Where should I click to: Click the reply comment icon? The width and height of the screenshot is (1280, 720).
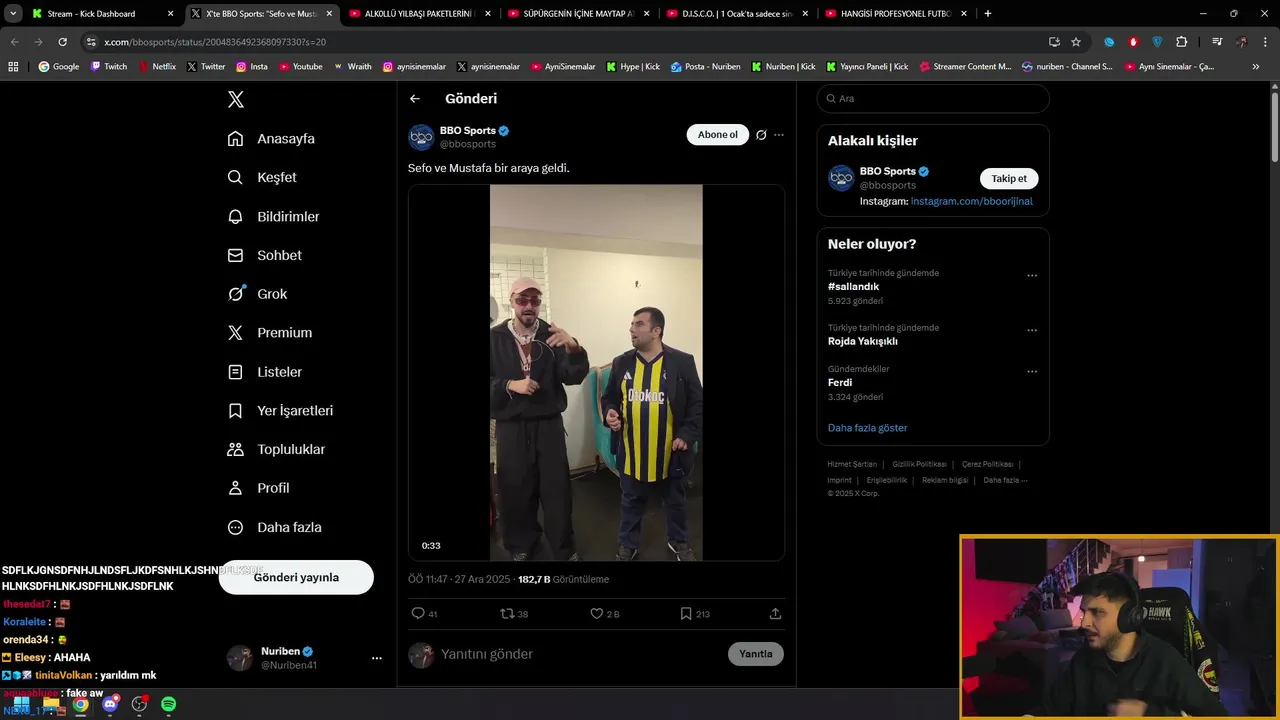point(418,613)
